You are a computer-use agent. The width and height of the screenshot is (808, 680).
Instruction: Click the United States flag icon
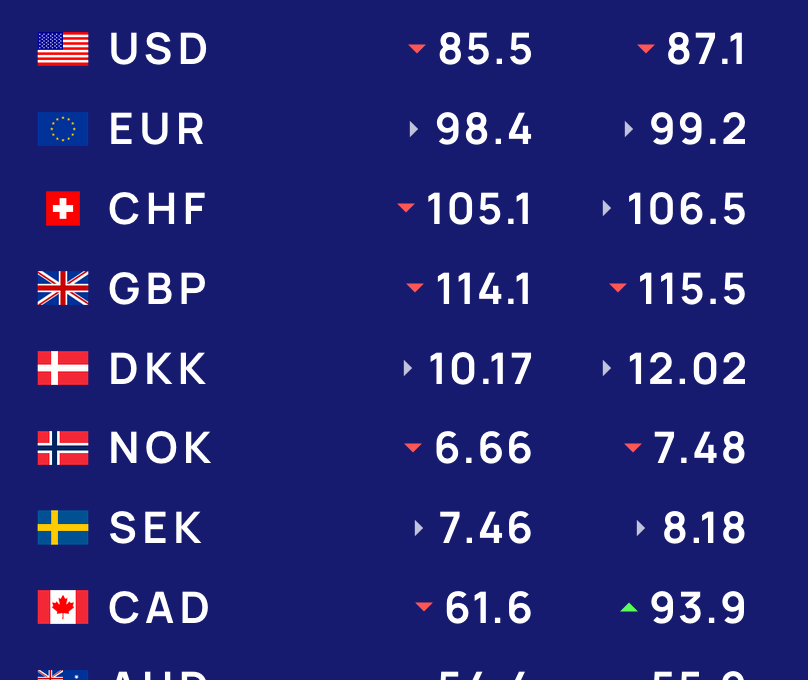[x=63, y=49]
